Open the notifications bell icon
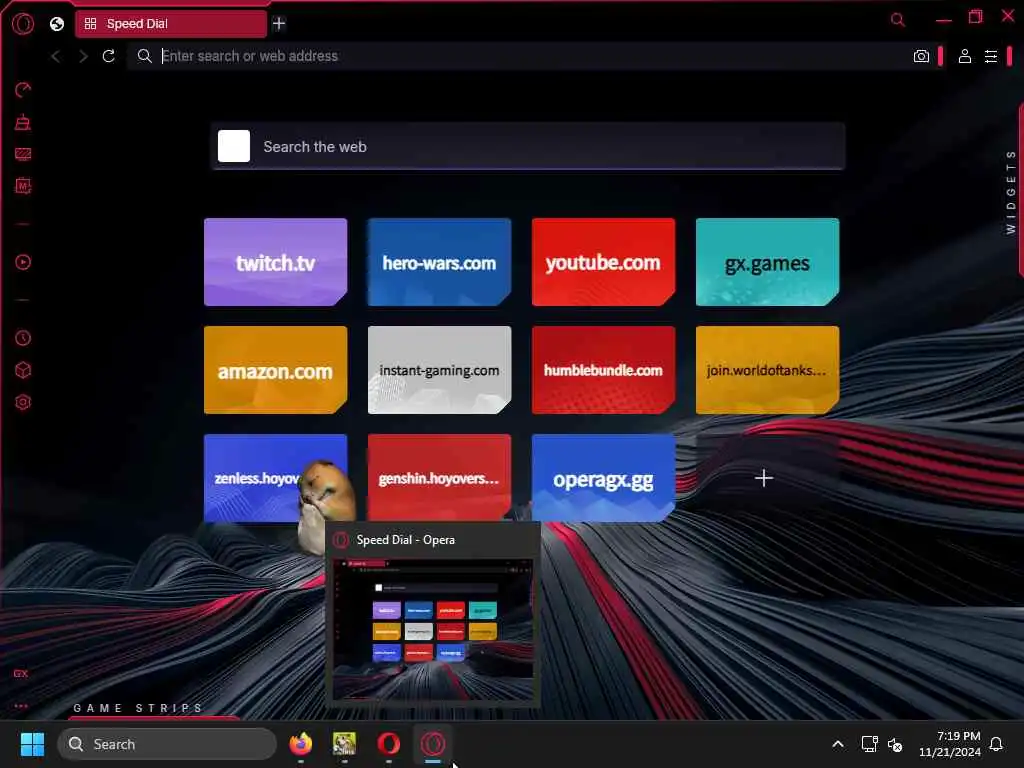This screenshot has width=1024, height=768. coord(997,744)
